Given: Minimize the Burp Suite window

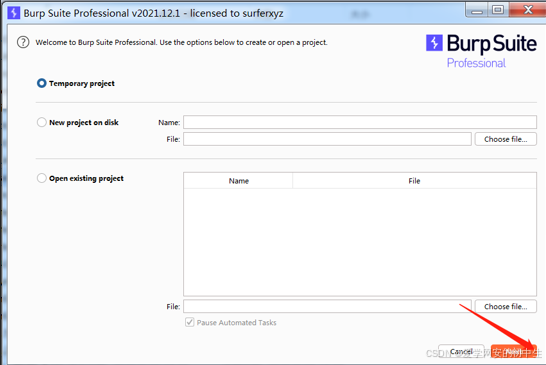Looking at the screenshot, I should [477, 10].
